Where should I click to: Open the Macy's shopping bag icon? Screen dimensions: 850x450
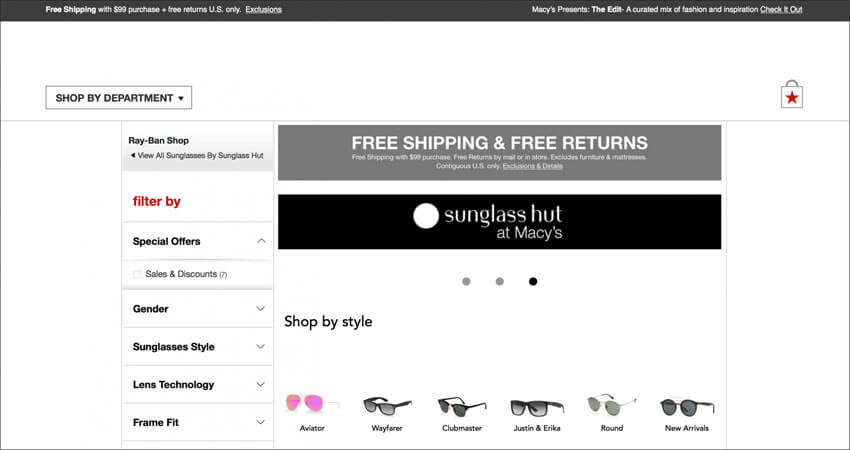(x=792, y=94)
